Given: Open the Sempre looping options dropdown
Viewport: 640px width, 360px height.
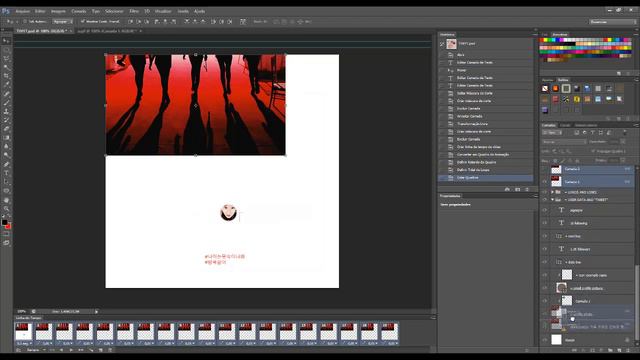Looking at the screenshot, I should (36, 350).
